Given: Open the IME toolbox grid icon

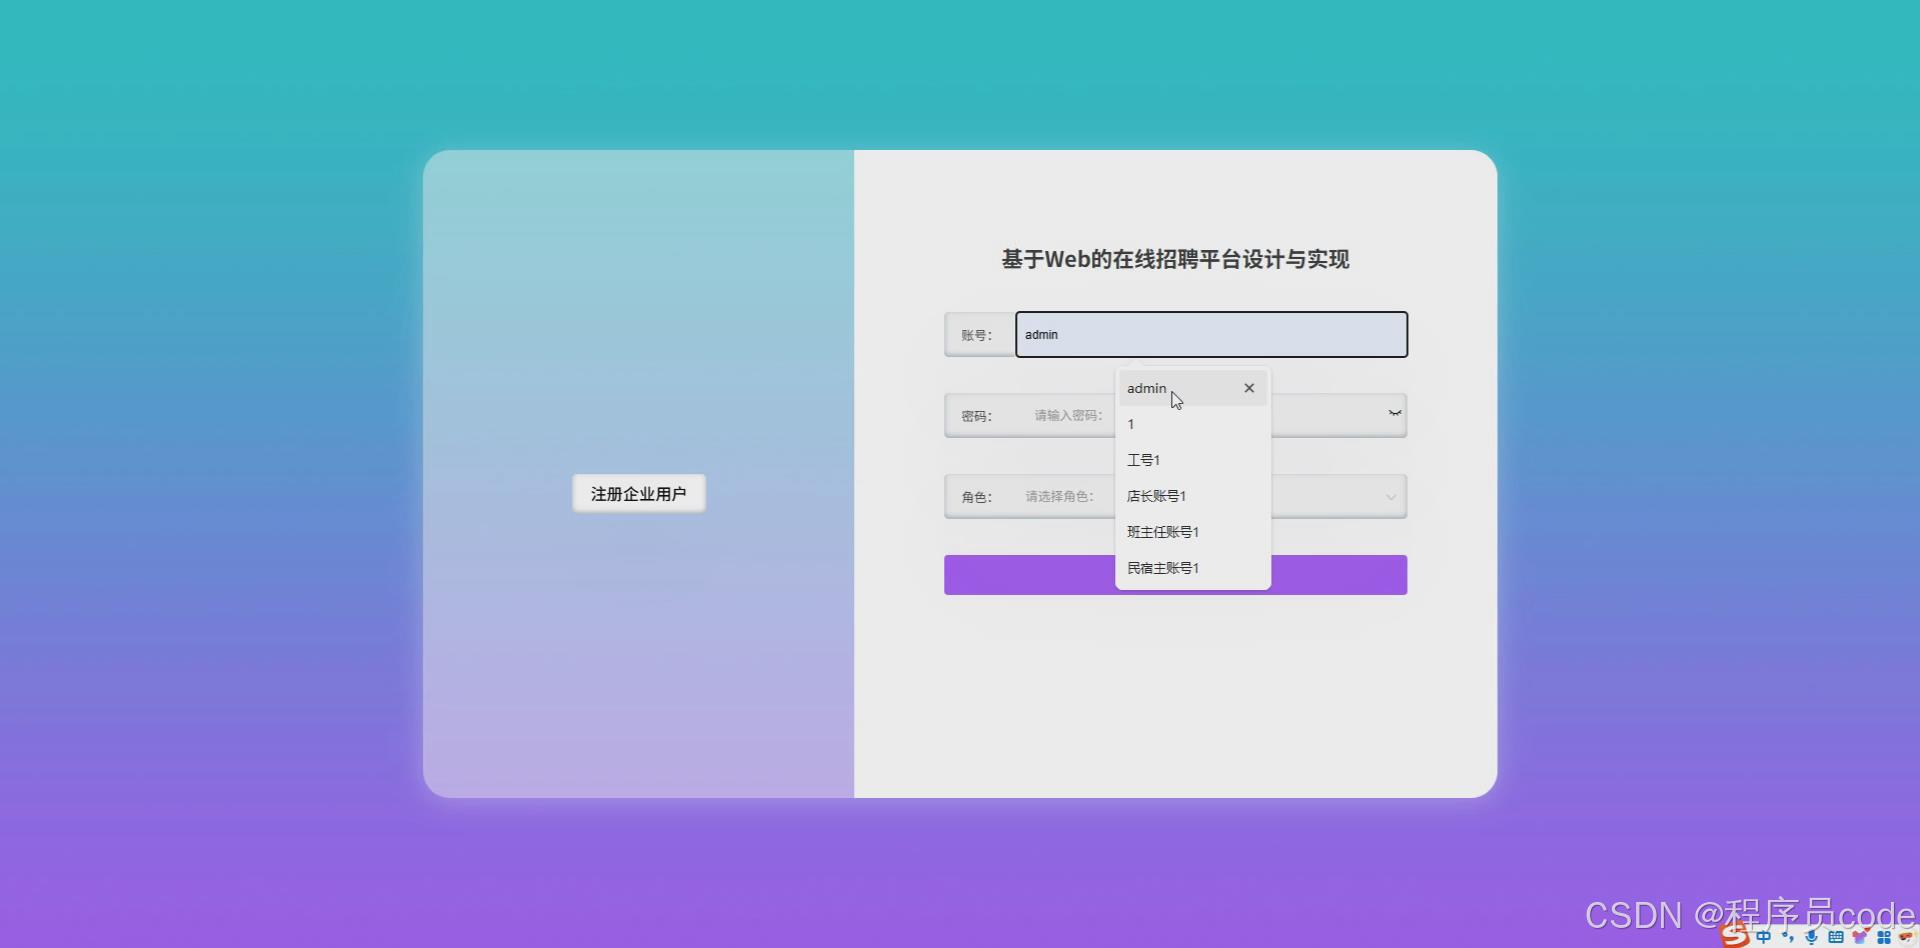Looking at the screenshot, I should [1883, 936].
